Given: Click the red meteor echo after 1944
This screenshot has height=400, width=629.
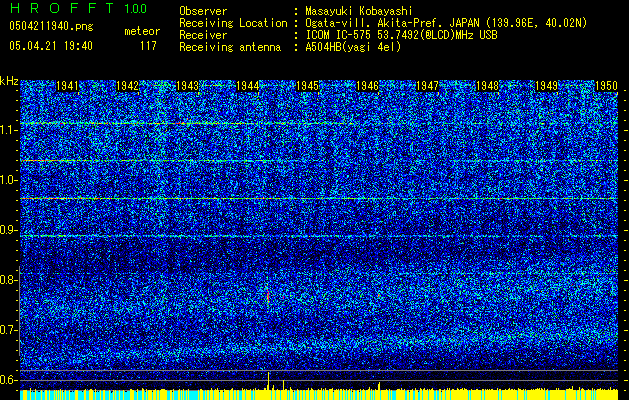Looking at the screenshot, I should [268, 296].
